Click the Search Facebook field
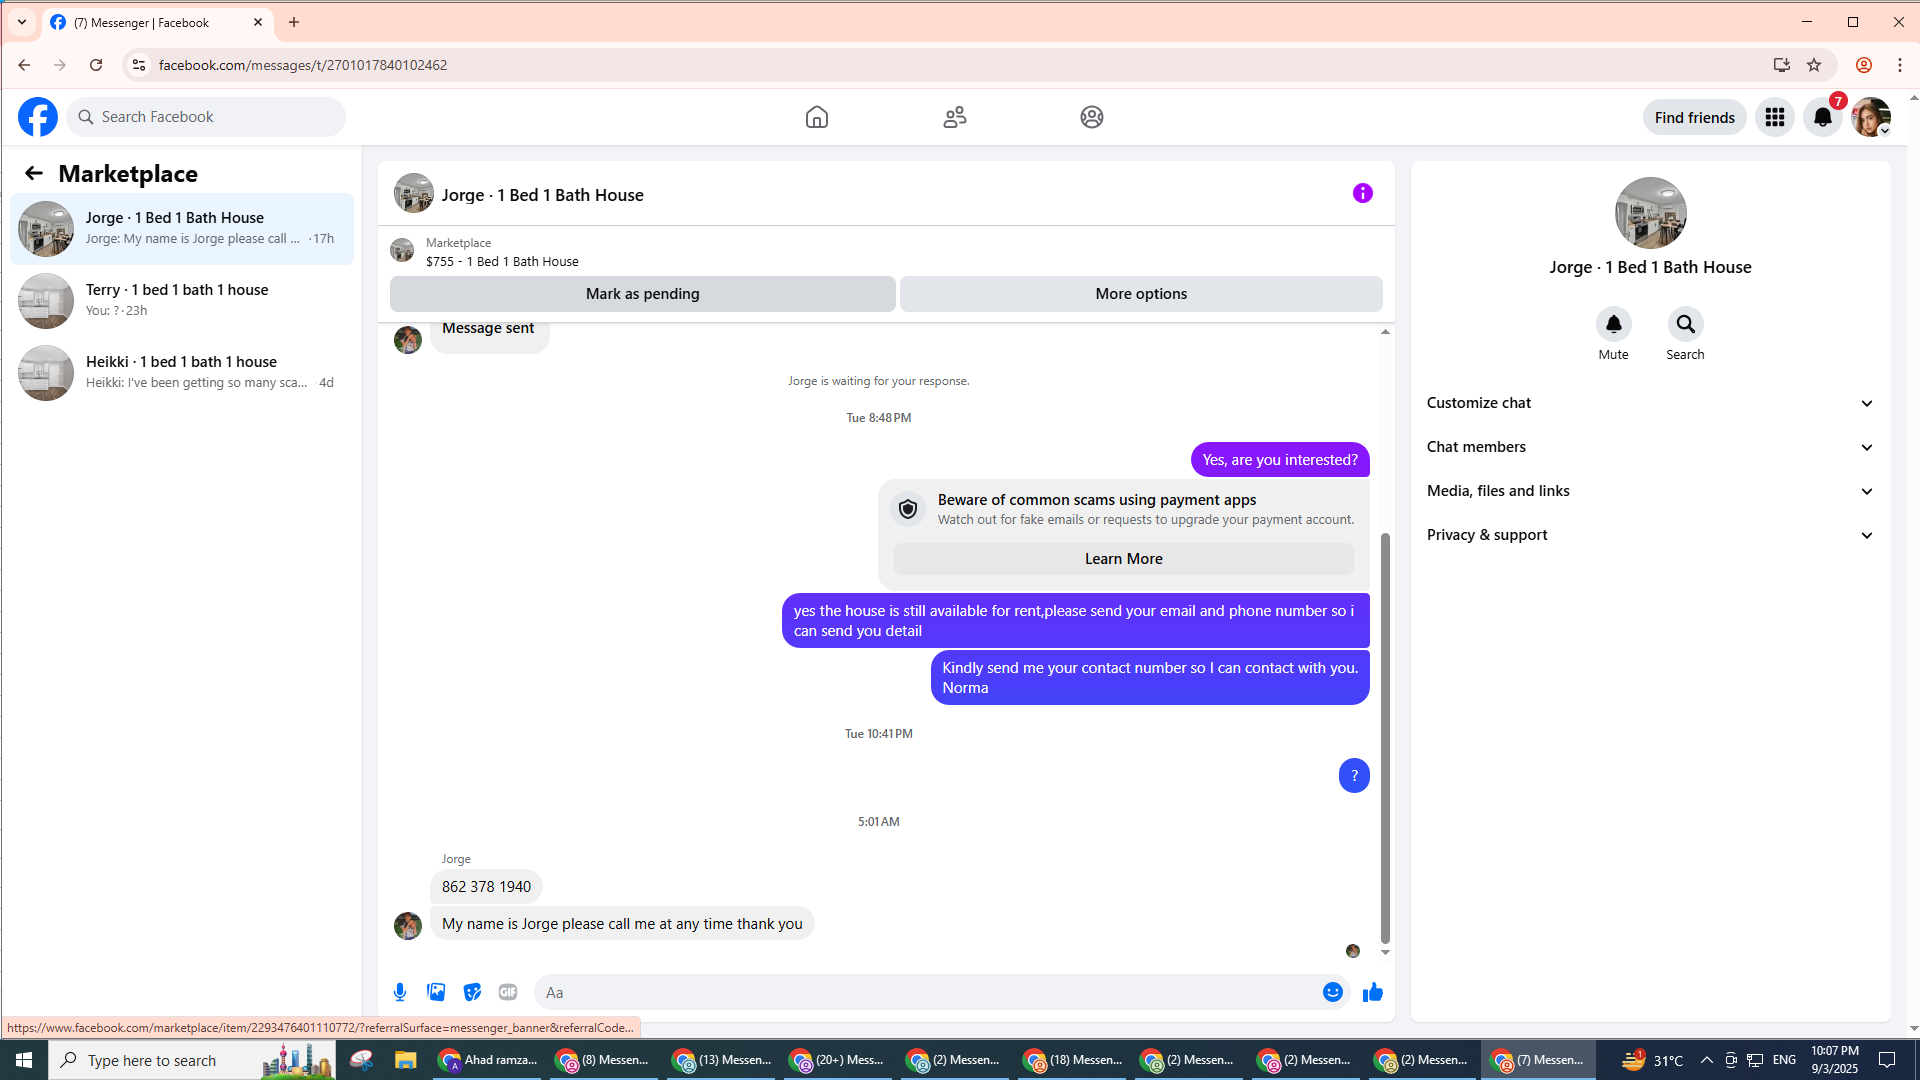Viewport: 1920px width, 1080px height. [x=207, y=117]
